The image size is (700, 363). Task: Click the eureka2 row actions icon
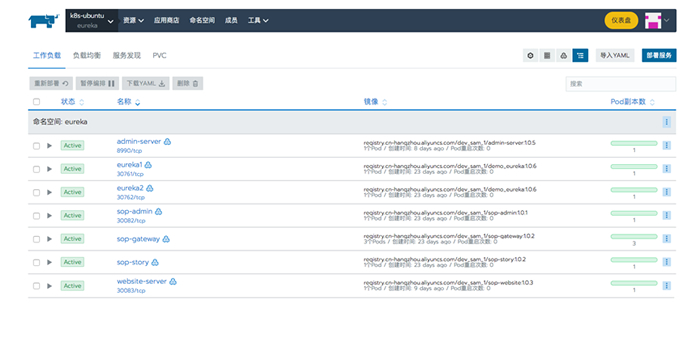tap(667, 192)
